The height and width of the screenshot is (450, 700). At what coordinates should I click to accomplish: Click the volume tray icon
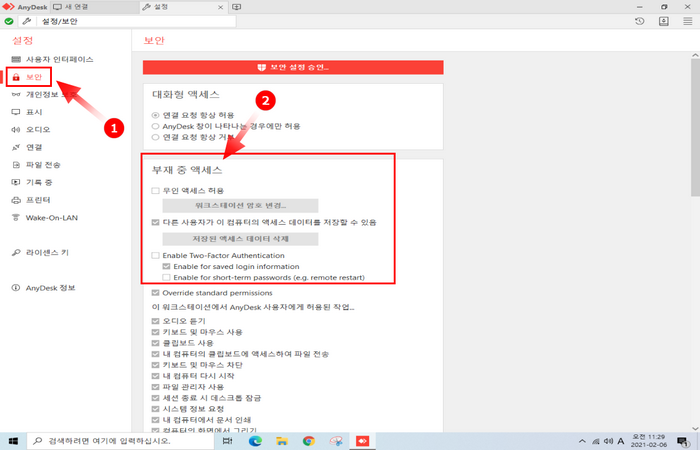point(608,441)
